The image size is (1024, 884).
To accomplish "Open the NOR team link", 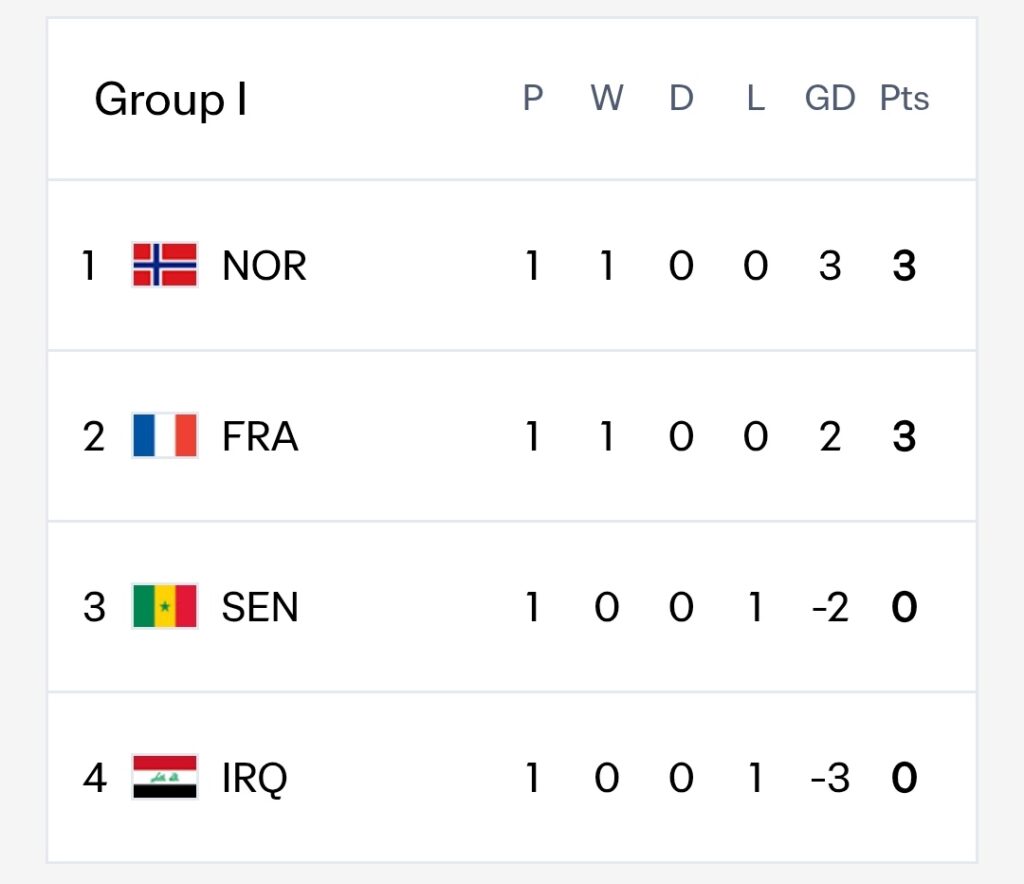I will tap(264, 266).
